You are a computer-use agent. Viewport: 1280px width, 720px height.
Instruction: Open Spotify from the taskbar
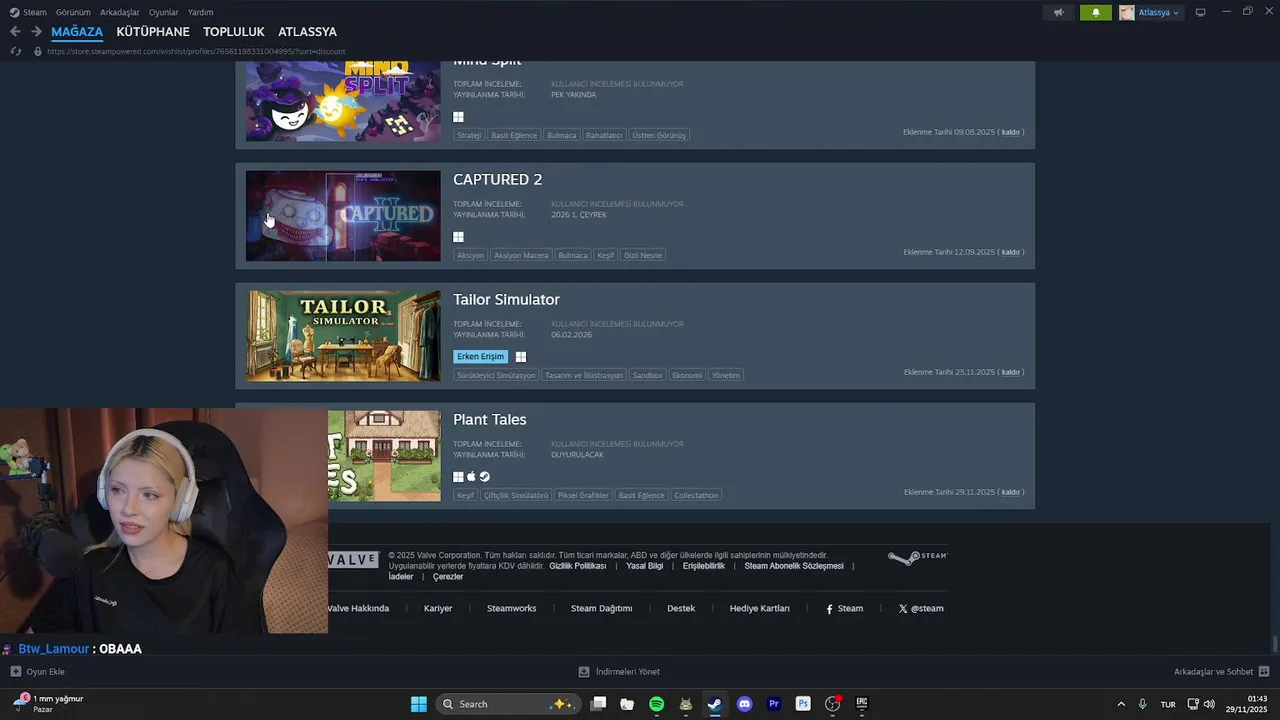[x=656, y=704]
